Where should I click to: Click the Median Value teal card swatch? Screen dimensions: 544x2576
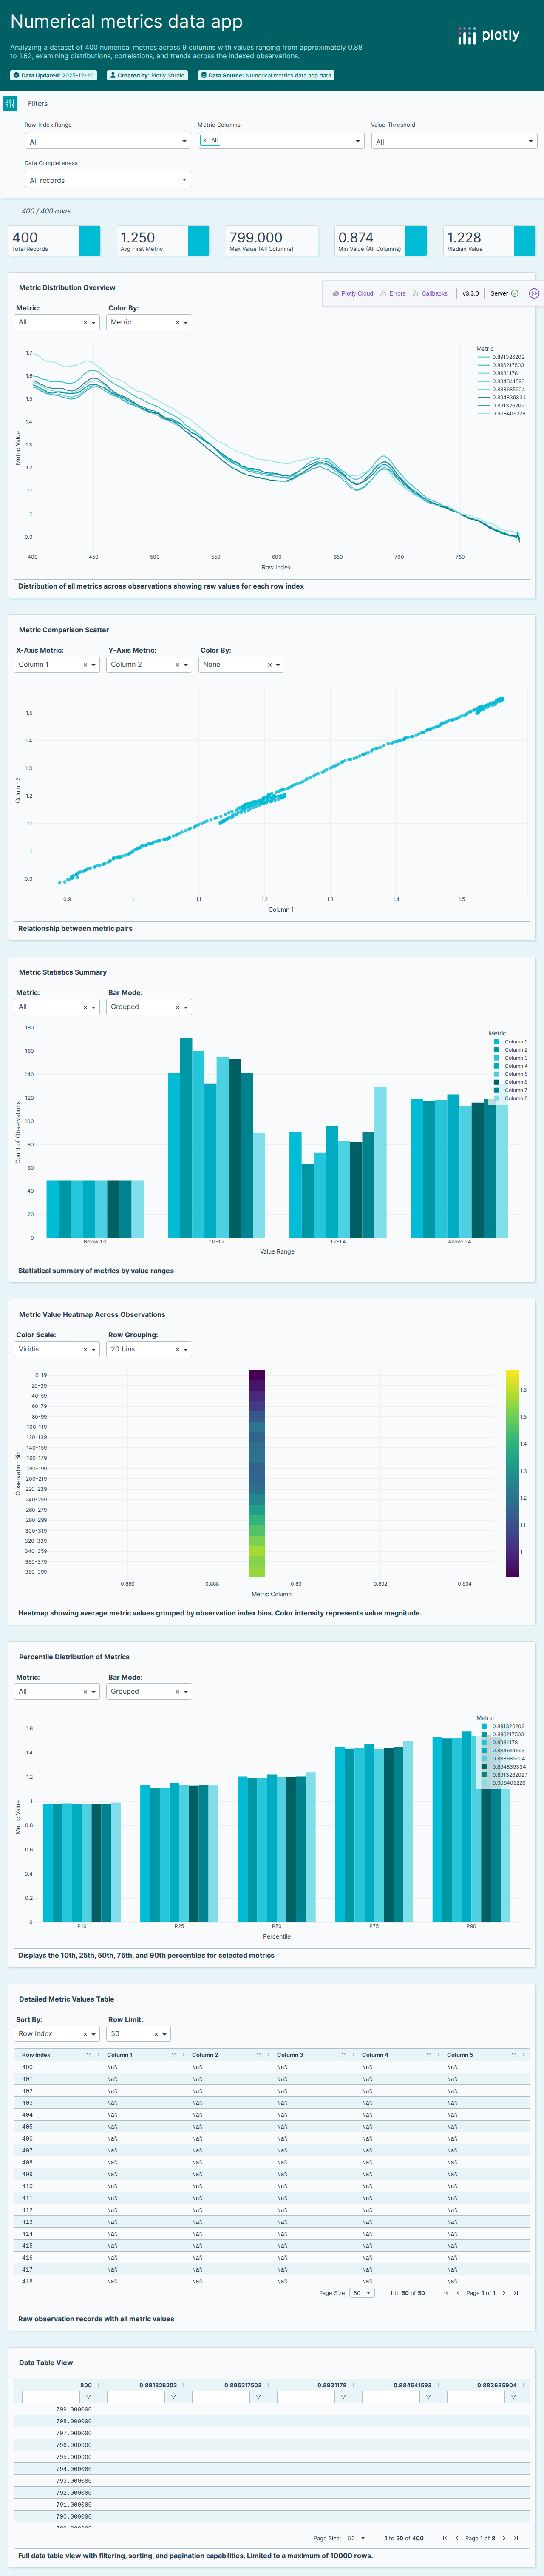coord(525,240)
